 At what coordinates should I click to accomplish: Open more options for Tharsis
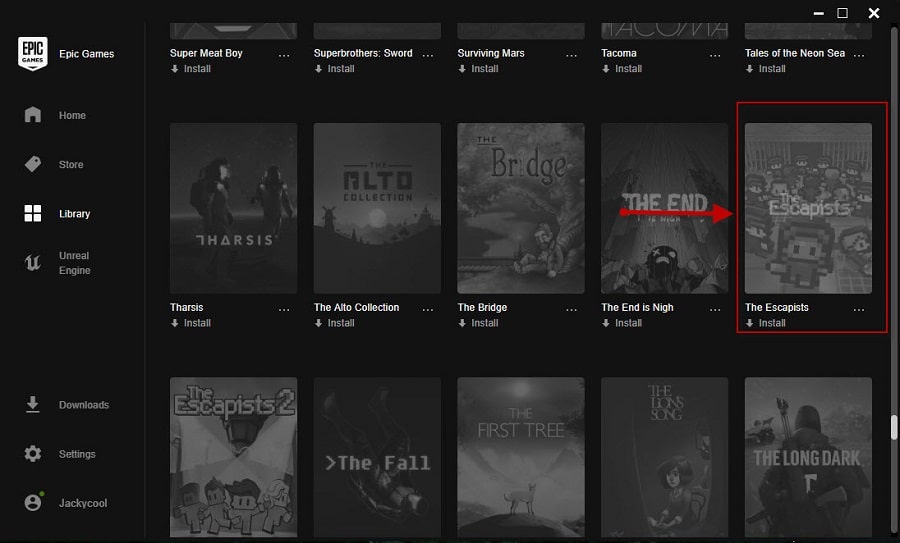click(284, 310)
